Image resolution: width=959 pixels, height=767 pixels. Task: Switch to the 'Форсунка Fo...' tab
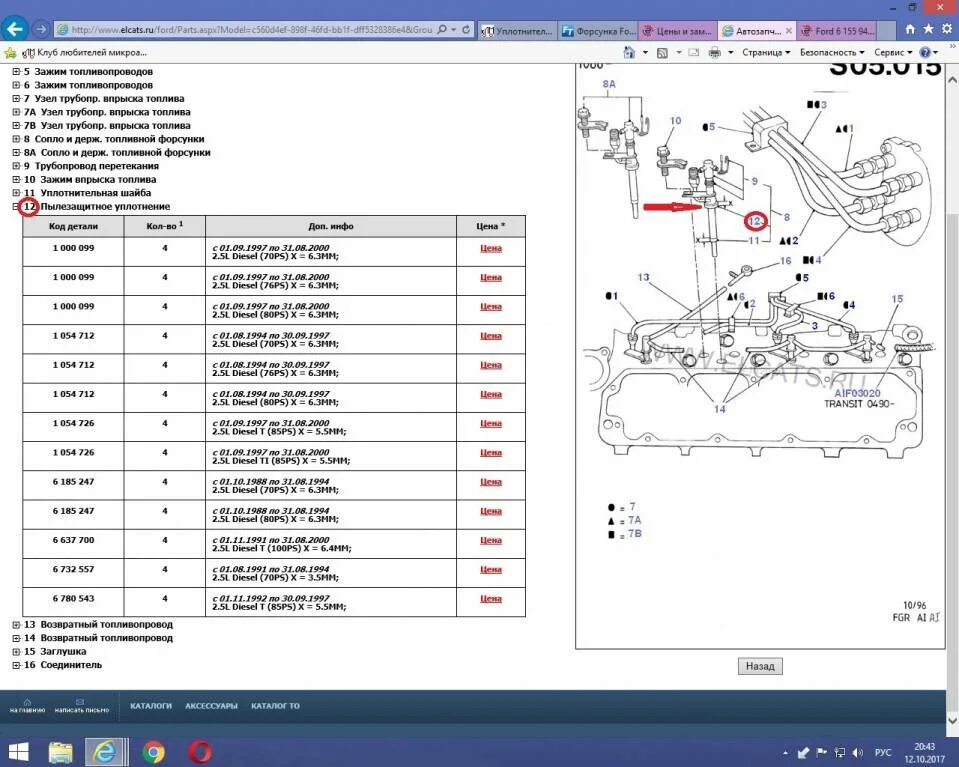coord(598,31)
